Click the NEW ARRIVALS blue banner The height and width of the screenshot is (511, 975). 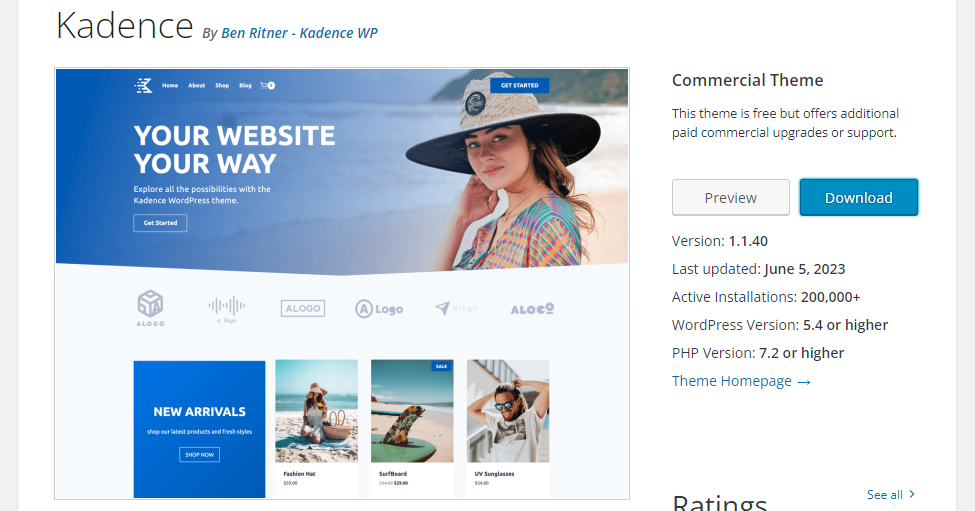pos(200,429)
